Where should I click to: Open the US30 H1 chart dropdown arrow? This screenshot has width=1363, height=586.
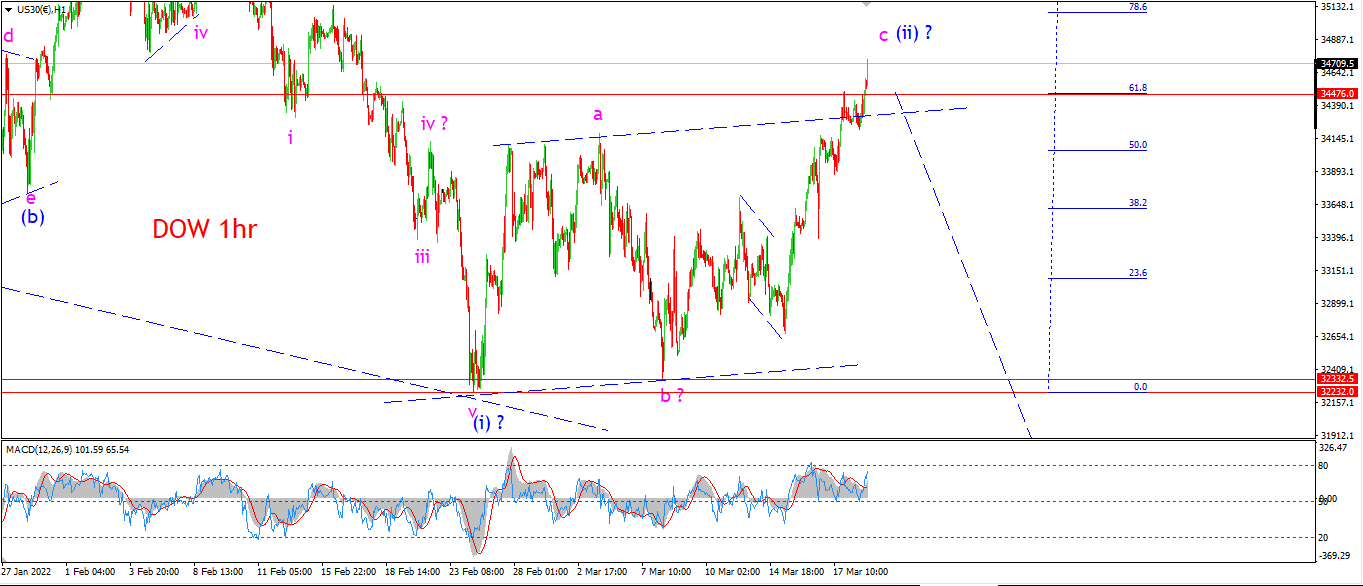[x=9, y=9]
